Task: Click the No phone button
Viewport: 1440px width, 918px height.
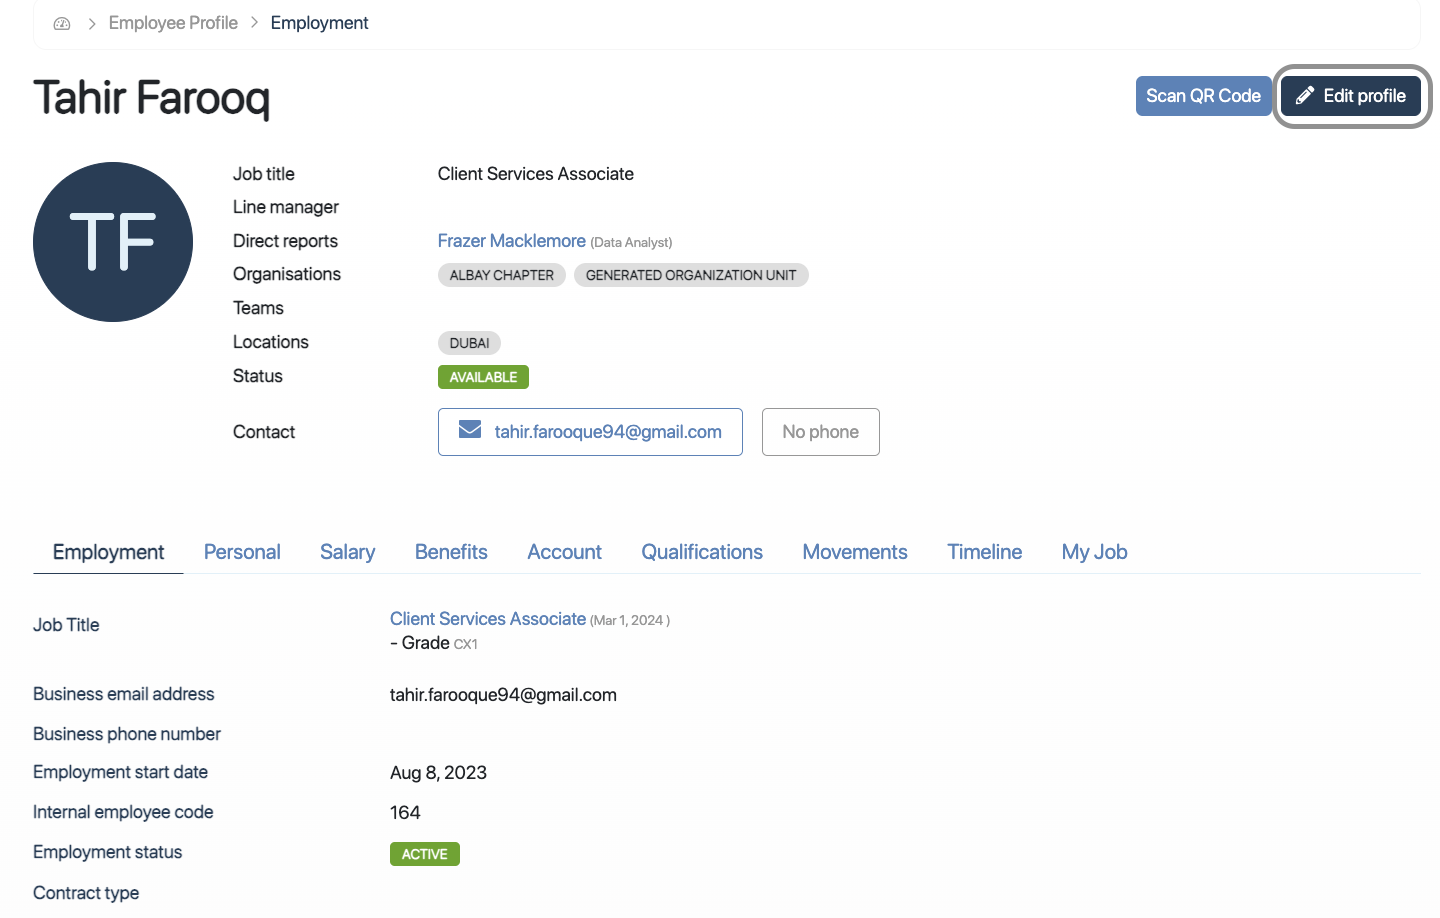Action: point(820,432)
